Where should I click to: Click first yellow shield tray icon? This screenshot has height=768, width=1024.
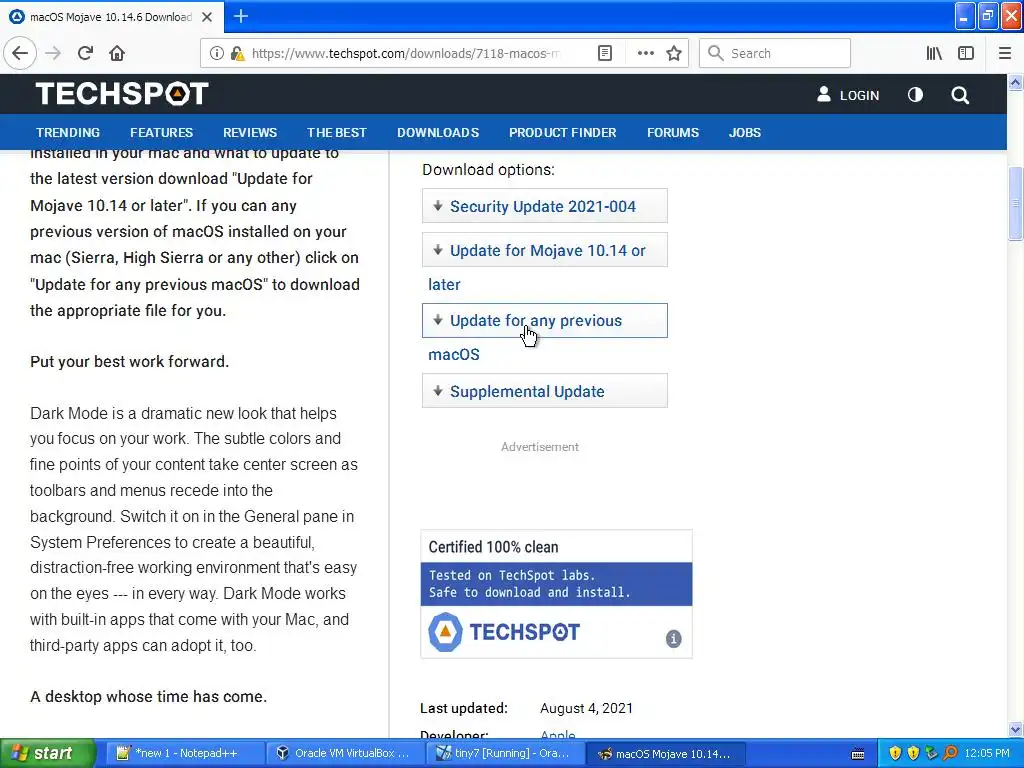click(895, 753)
